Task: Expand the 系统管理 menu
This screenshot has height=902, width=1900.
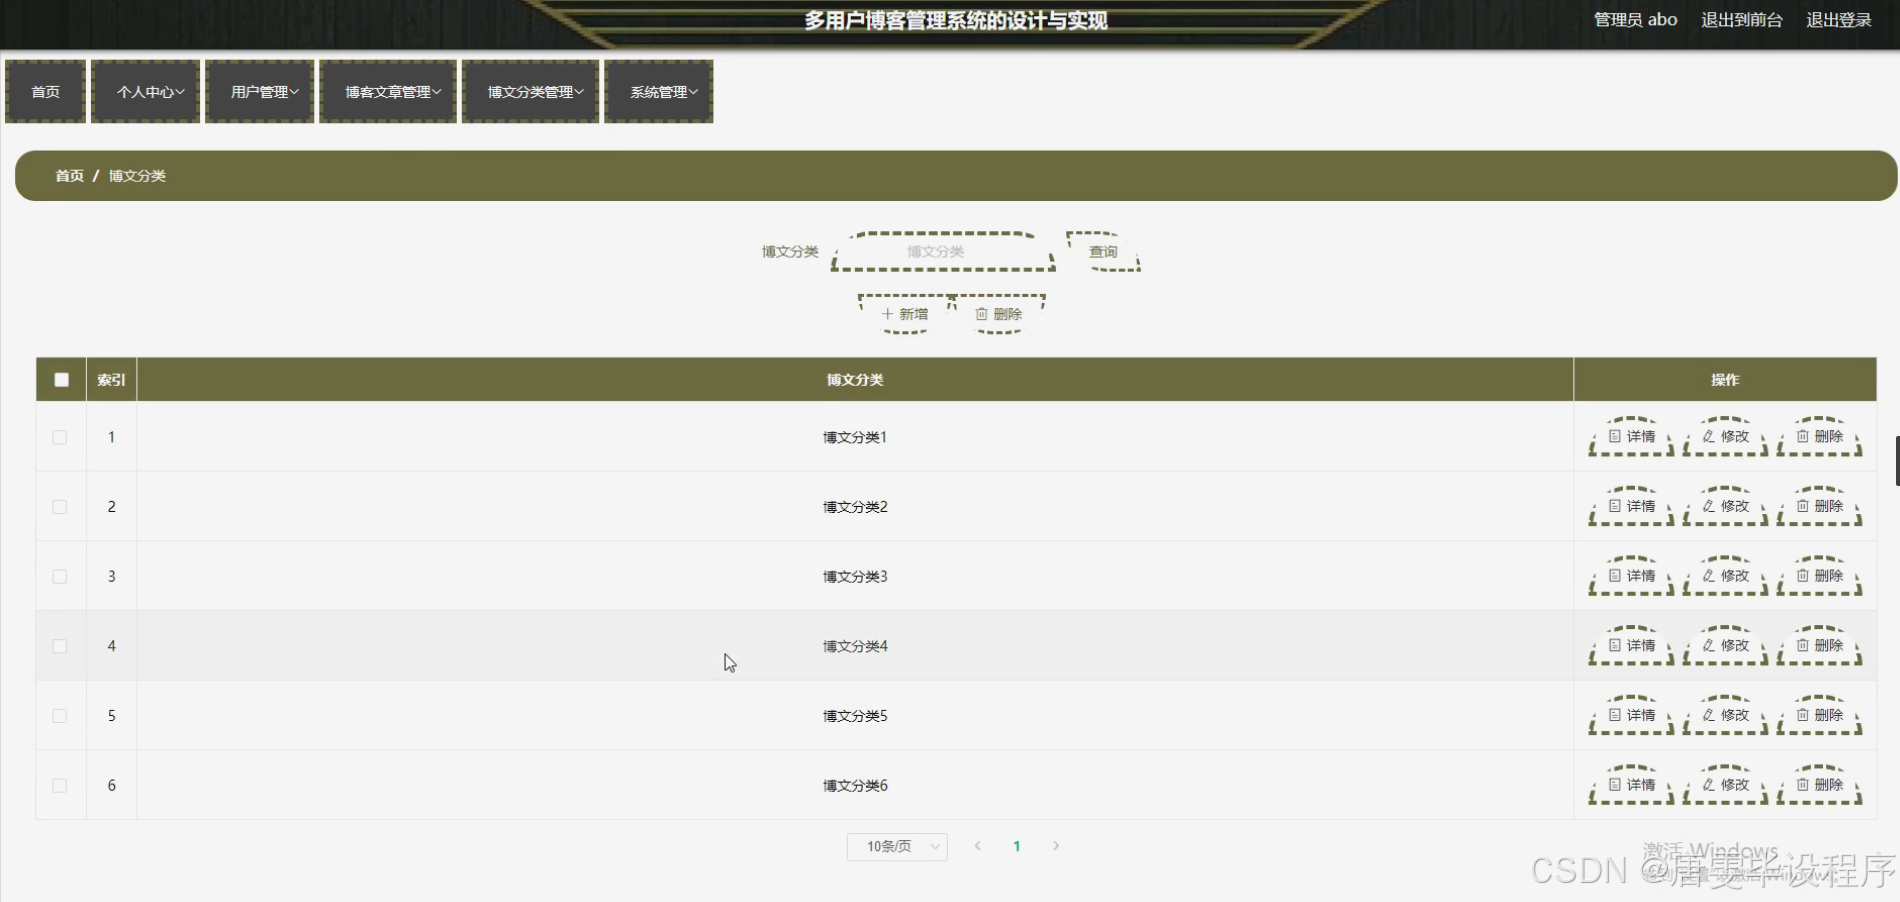Action: coord(659,92)
